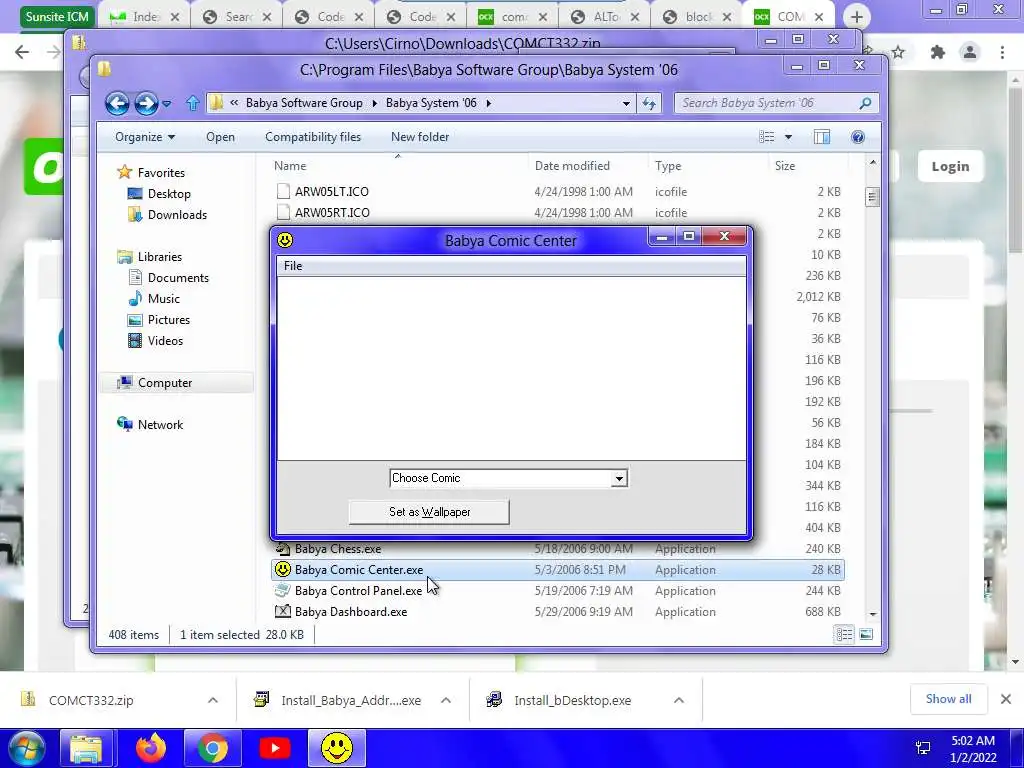Click the search magnifier in Explorer
Image resolution: width=1024 pixels, height=768 pixels.
tap(865, 103)
